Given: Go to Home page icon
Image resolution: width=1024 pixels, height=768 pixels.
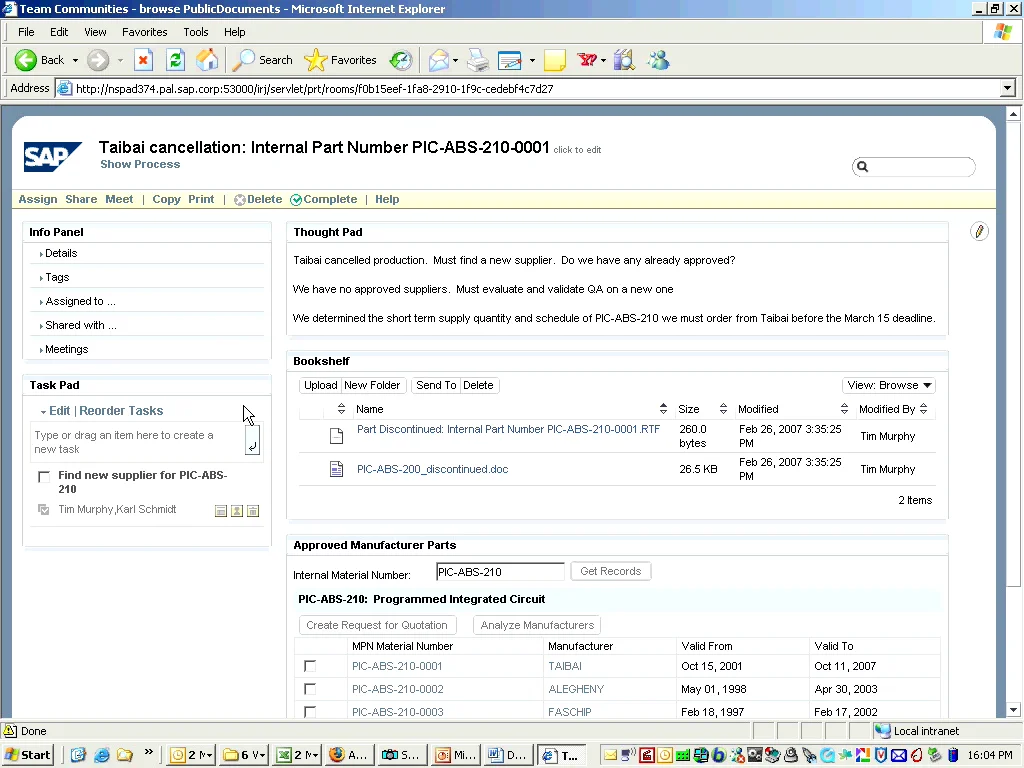Looking at the screenshot, I should [207, 60].
